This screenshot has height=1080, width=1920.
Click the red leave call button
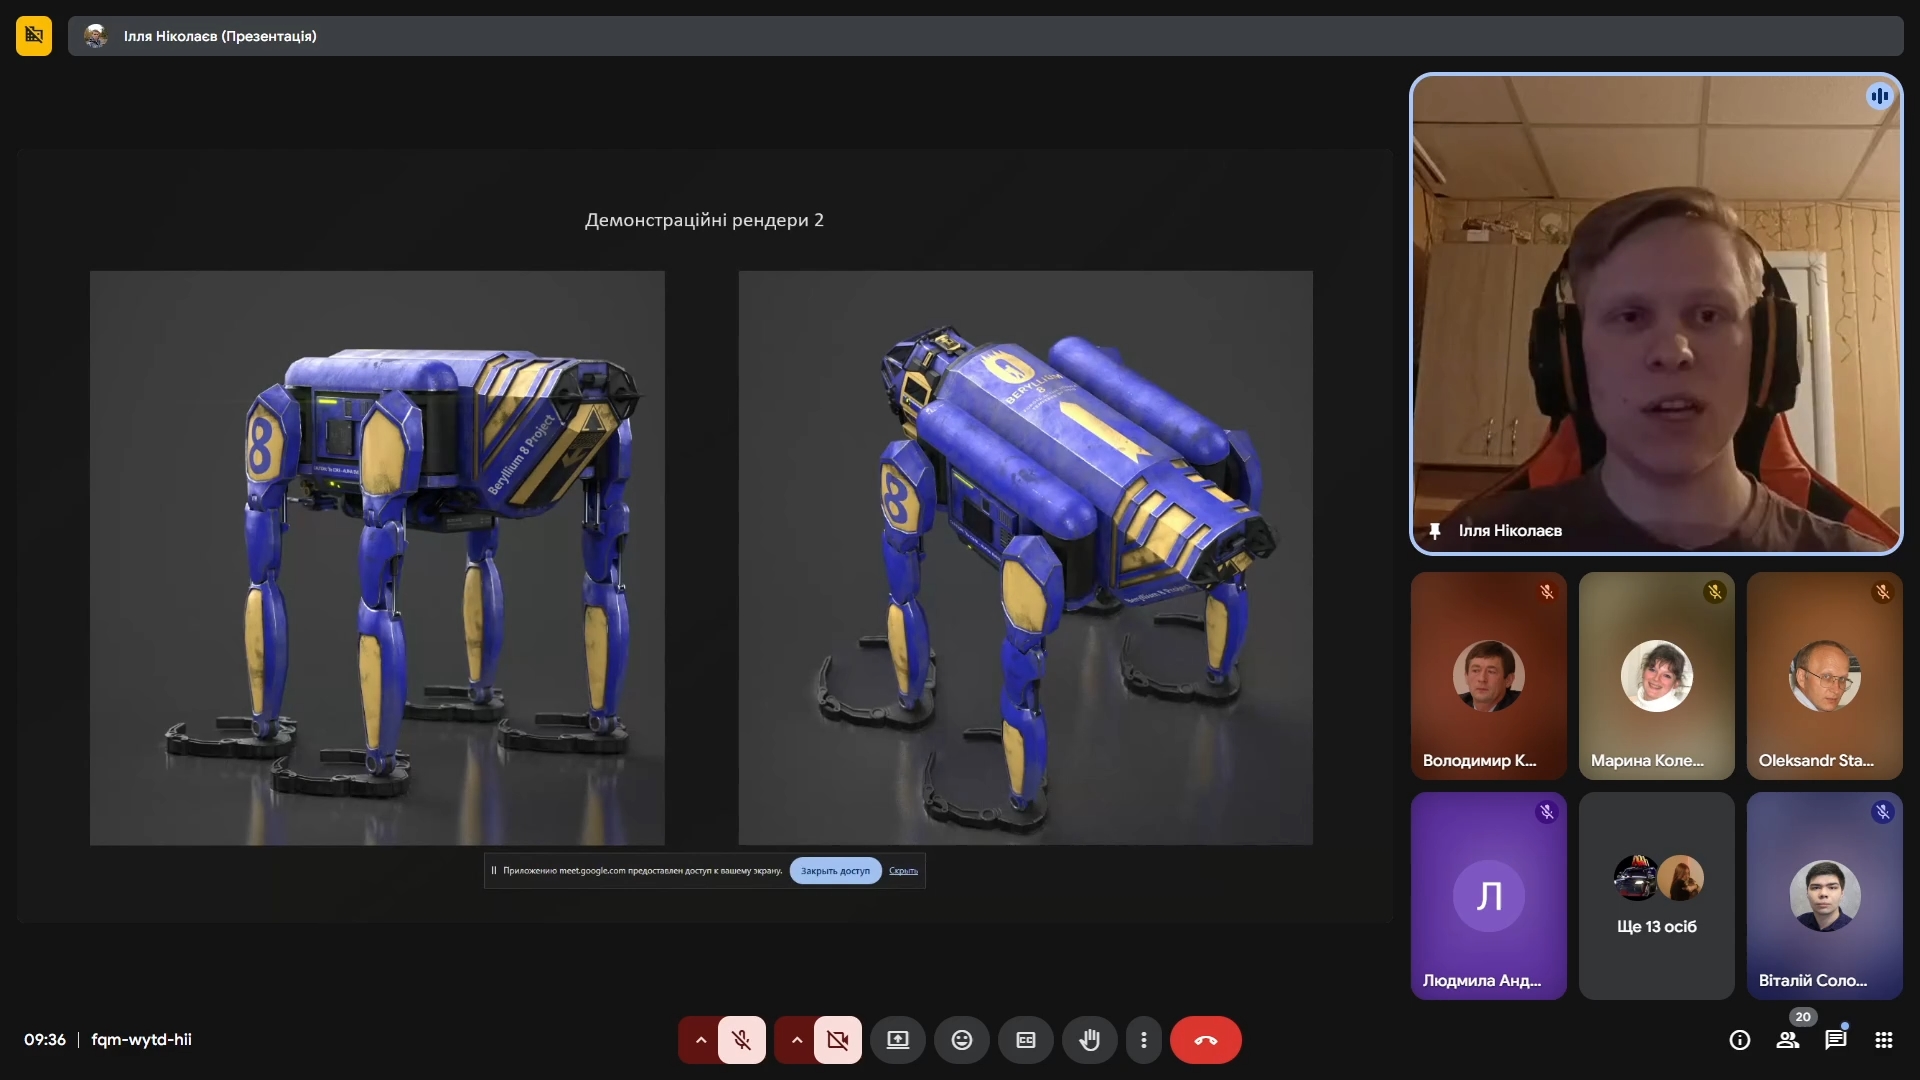coord(1205,1040)
